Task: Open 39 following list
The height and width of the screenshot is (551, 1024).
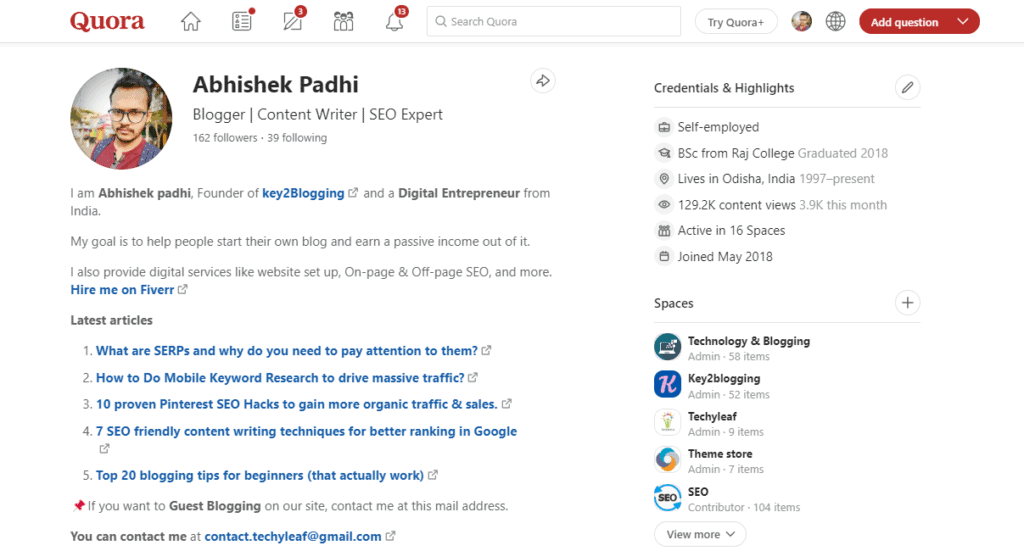Action: coord(296,138)
